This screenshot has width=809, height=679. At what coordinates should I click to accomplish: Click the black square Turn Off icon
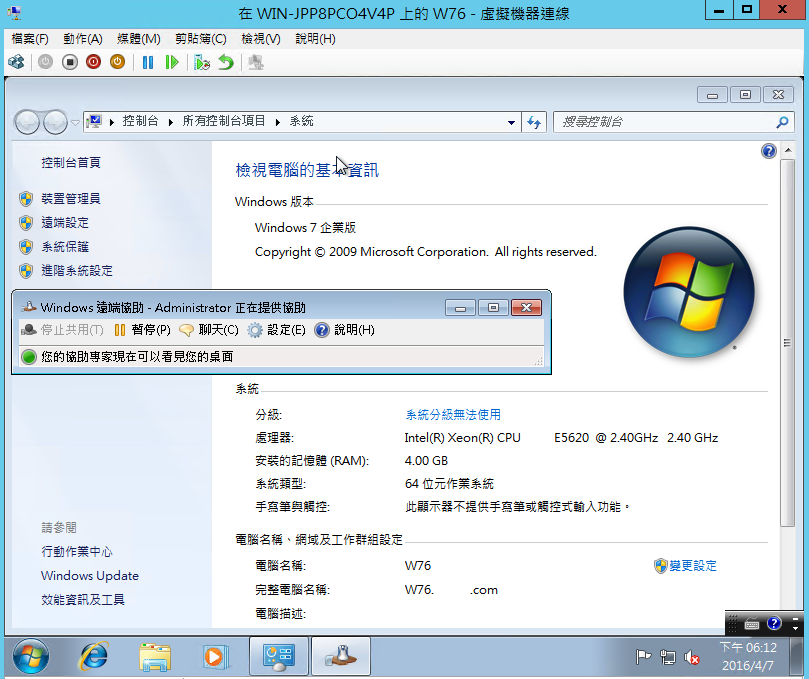click(70, 62)
